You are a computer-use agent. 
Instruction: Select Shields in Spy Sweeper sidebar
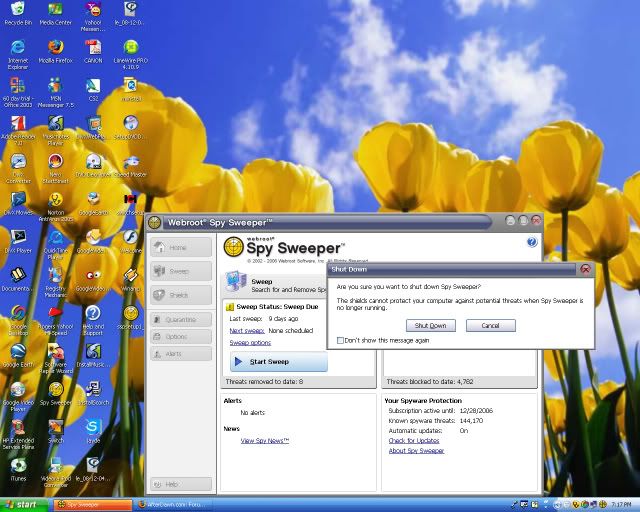181,295
